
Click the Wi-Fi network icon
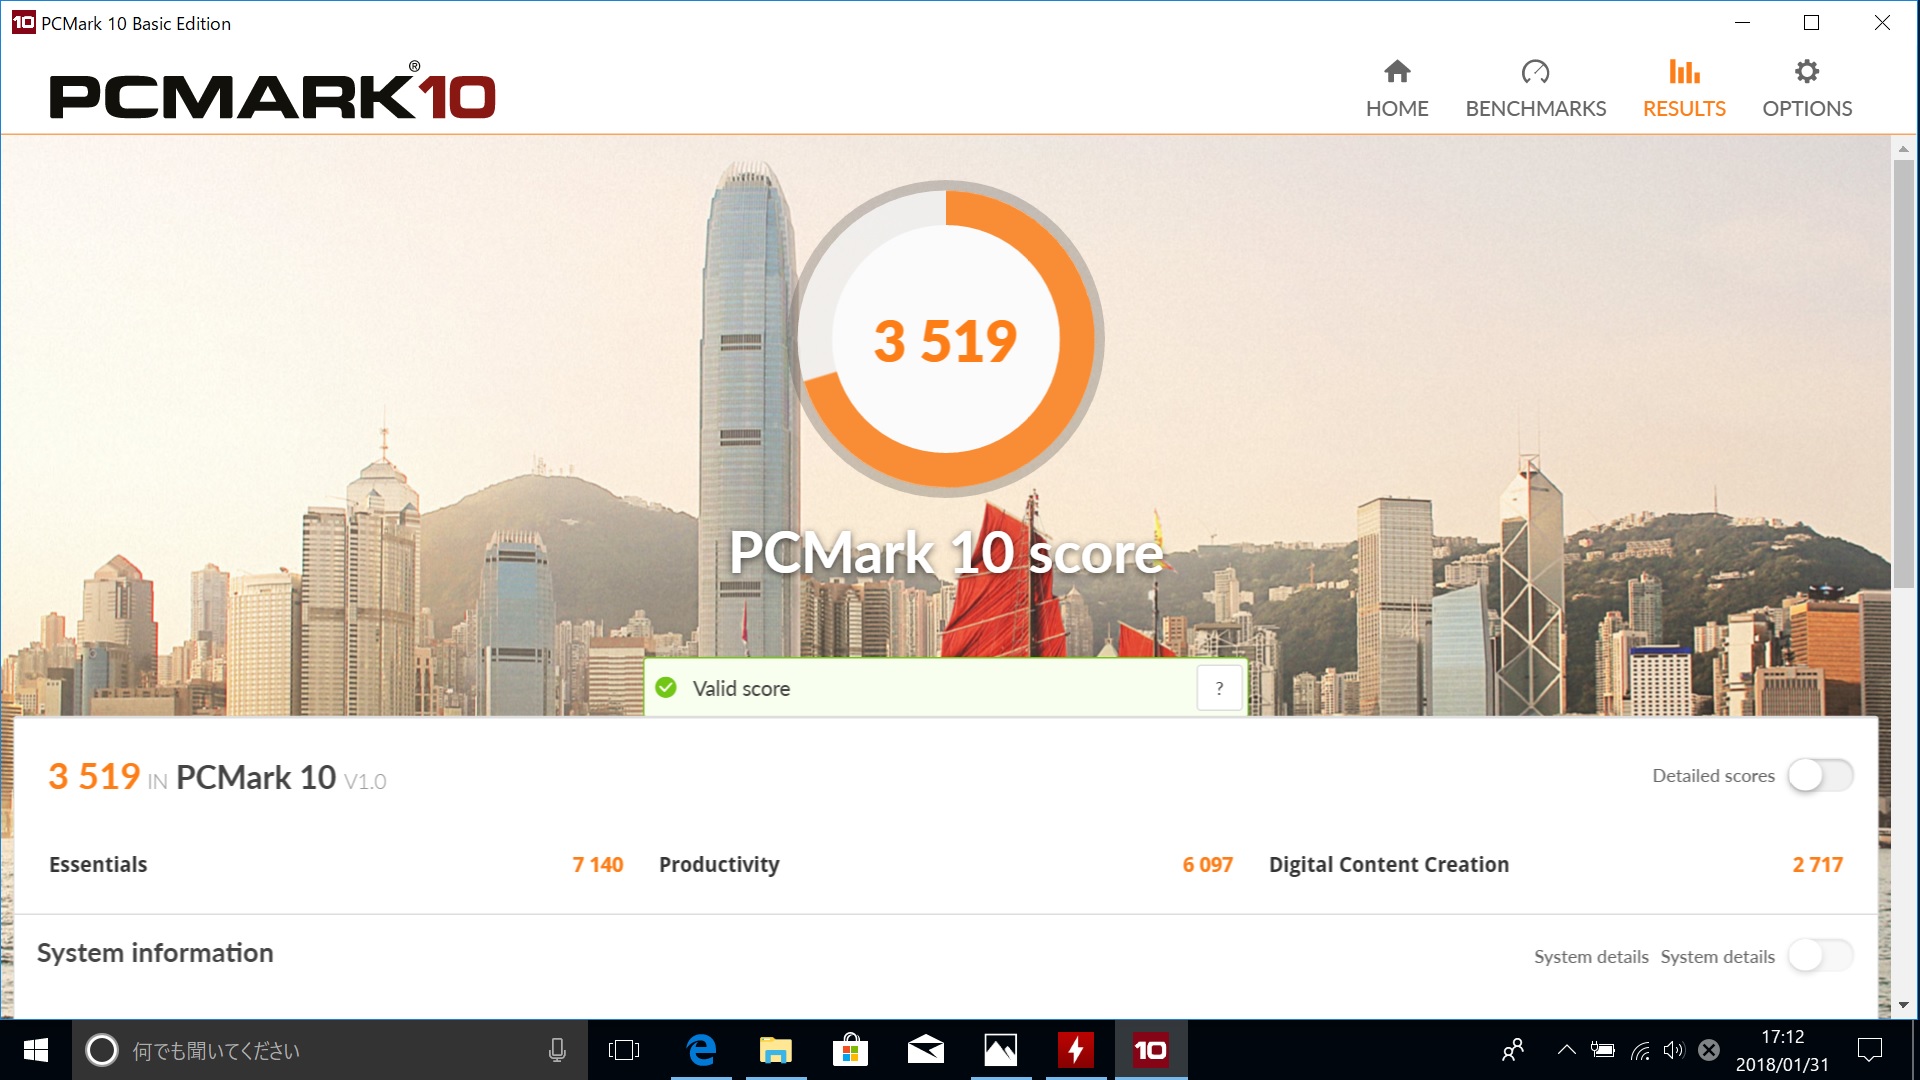tap(1640, 1050)
